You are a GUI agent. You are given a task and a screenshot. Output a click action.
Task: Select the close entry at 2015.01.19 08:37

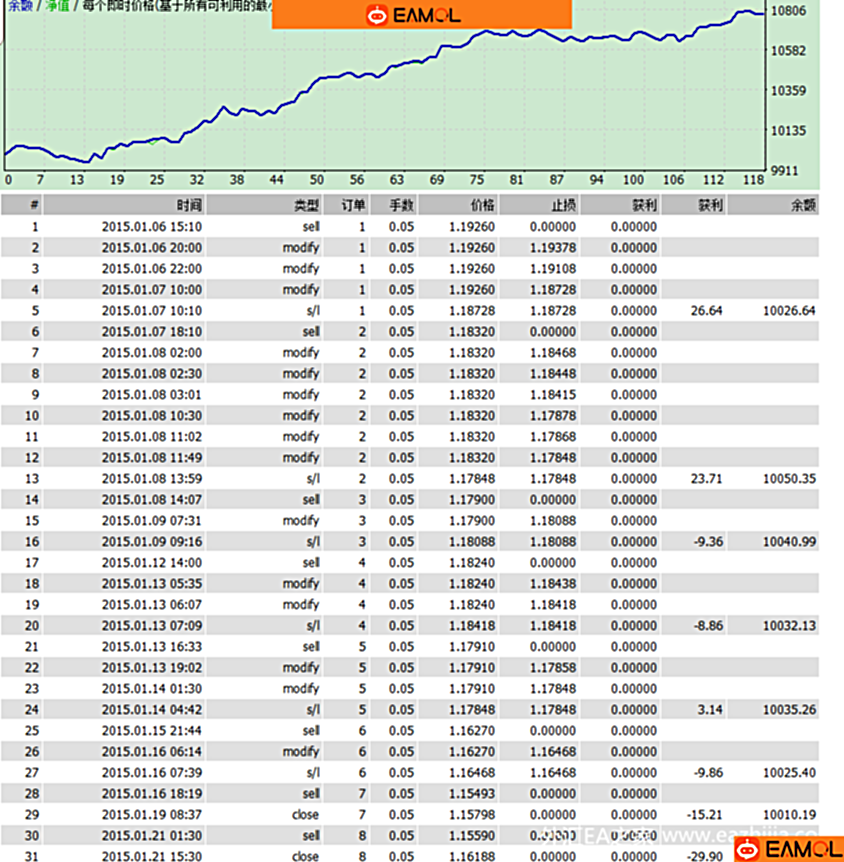click(305, 814)
